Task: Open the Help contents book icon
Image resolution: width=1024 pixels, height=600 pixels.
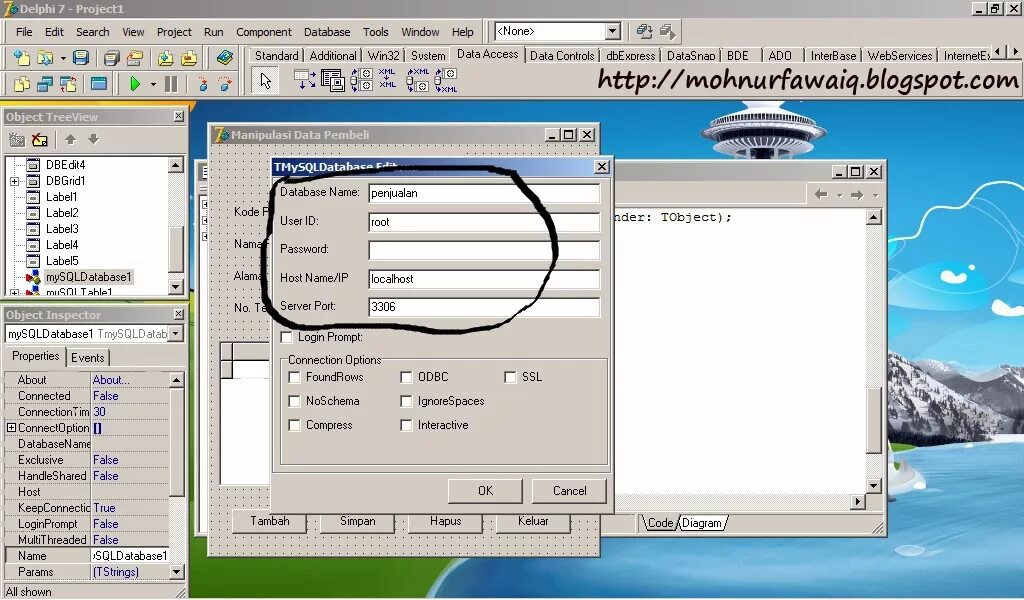Action: click(225, 58)
